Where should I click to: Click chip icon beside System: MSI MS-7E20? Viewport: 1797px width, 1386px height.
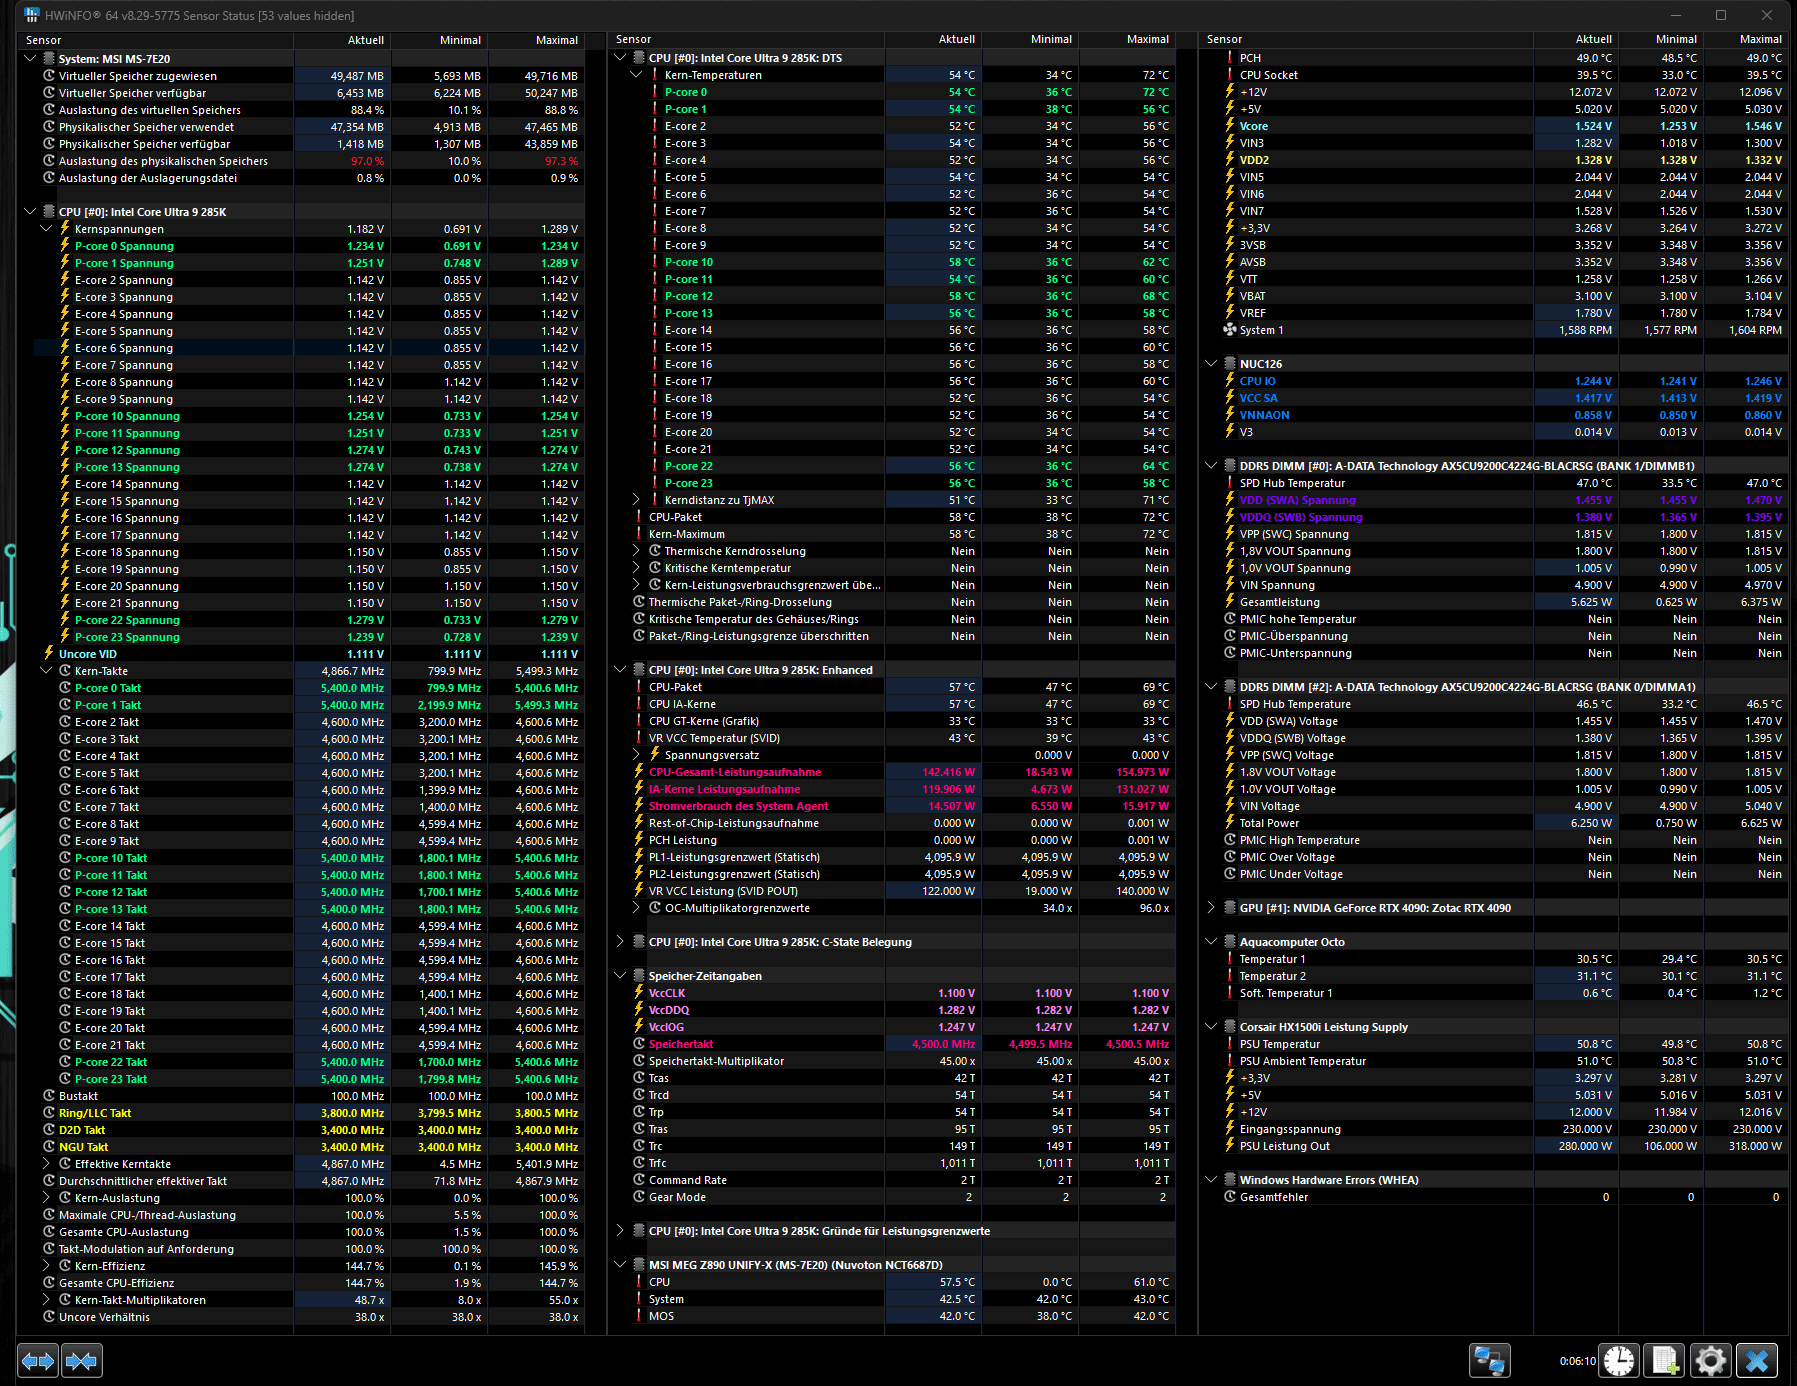48,58
